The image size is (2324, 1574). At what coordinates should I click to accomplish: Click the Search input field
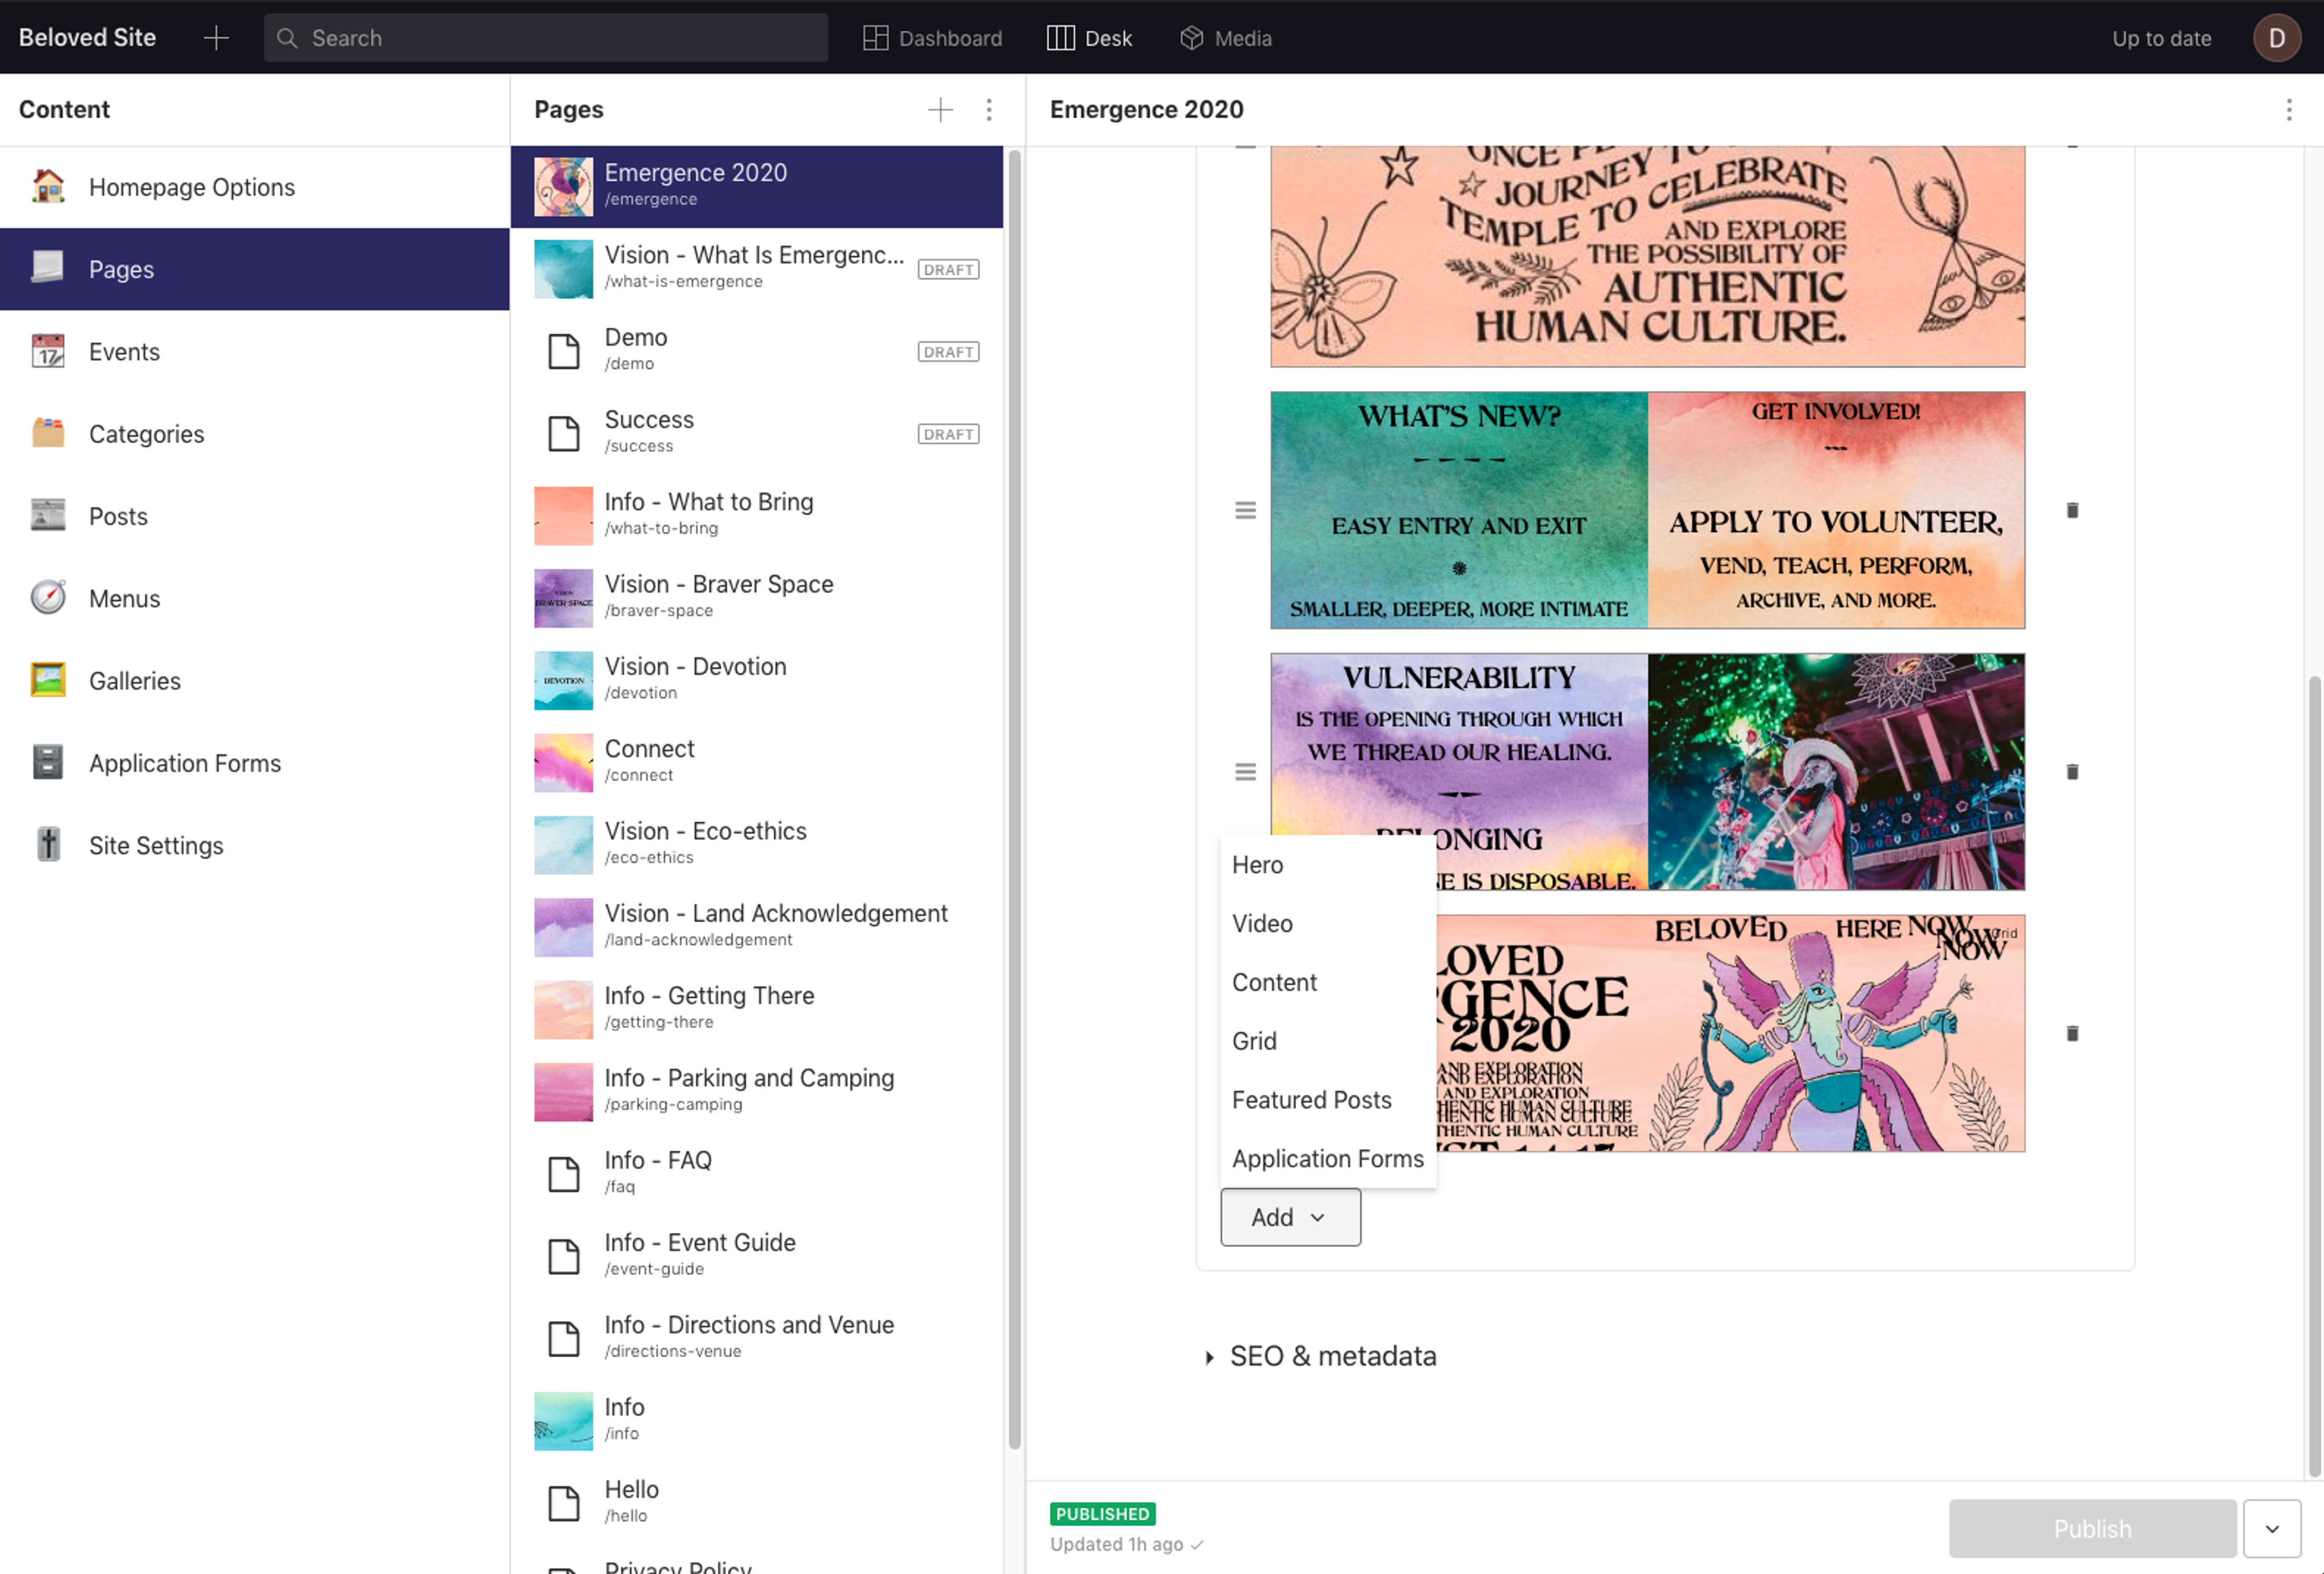pos(546,38)
